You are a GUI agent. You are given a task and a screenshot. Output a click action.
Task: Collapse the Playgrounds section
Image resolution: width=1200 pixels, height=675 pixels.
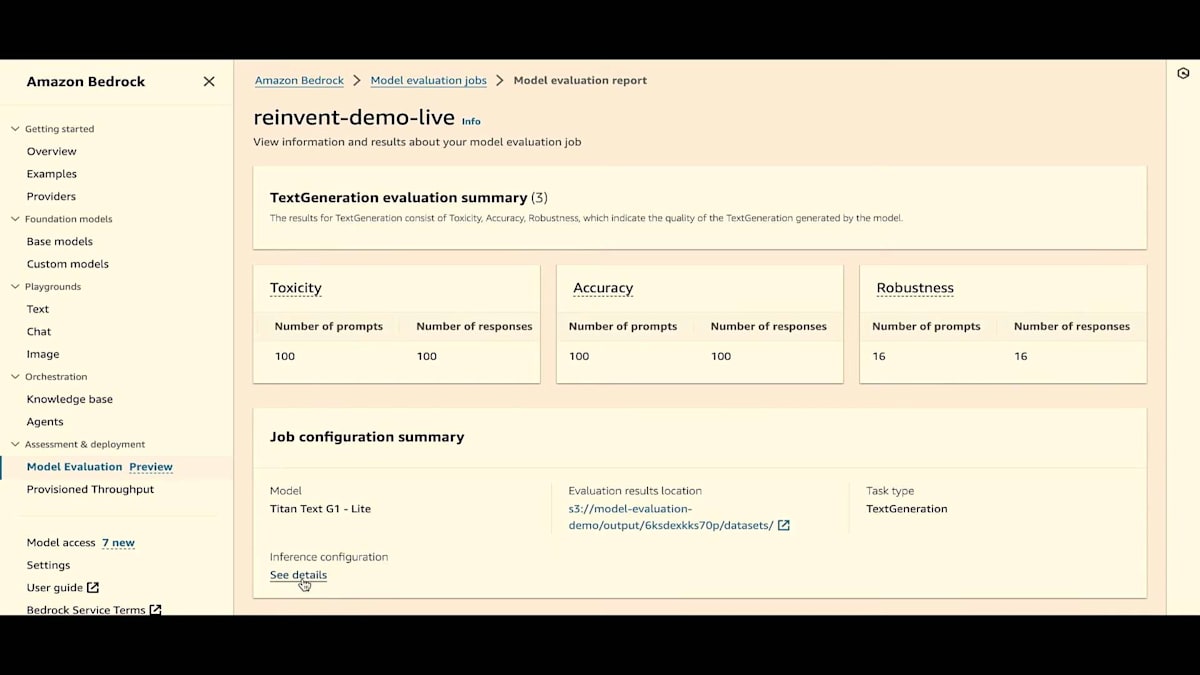pos(15,287)
